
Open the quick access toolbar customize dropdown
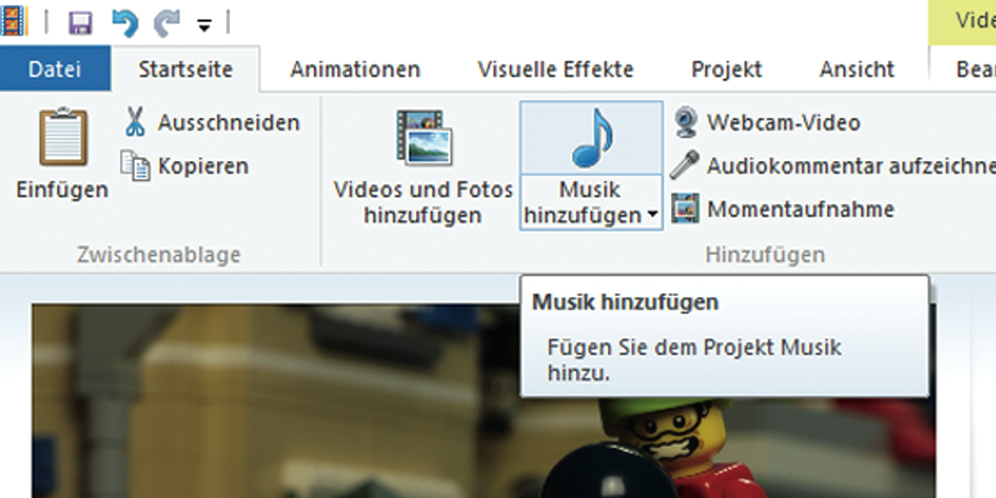204,23
